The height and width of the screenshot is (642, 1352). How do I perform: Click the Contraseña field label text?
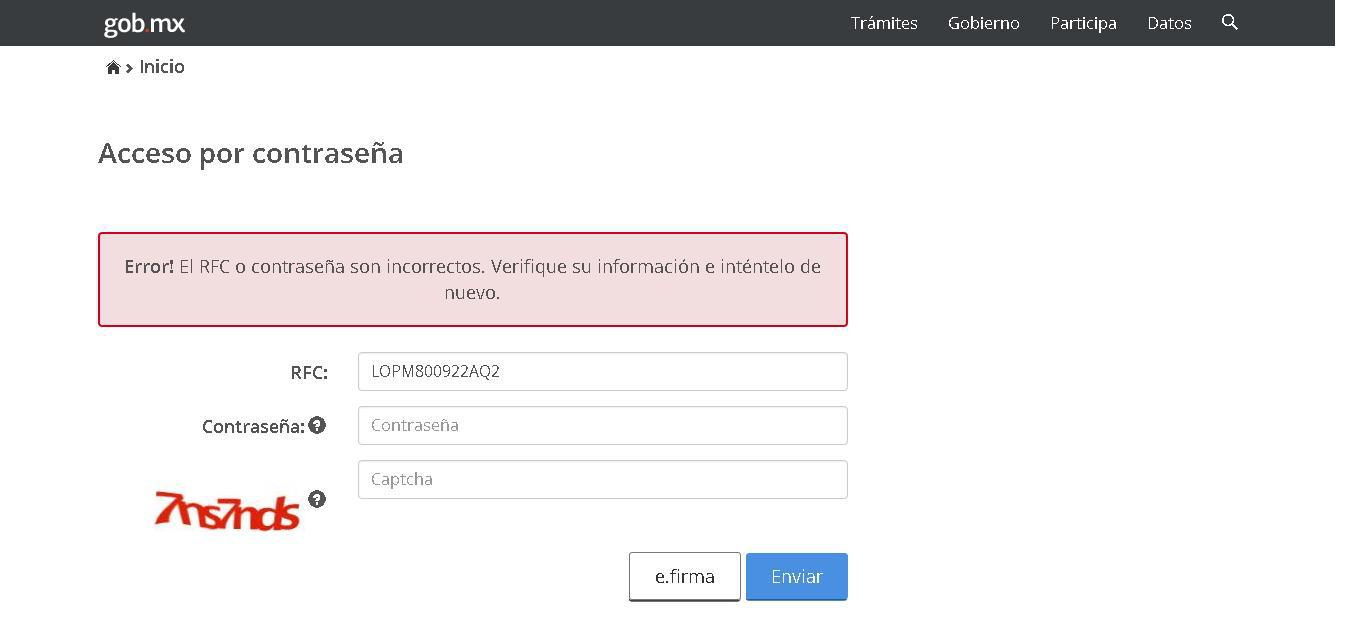coord(252,427)
